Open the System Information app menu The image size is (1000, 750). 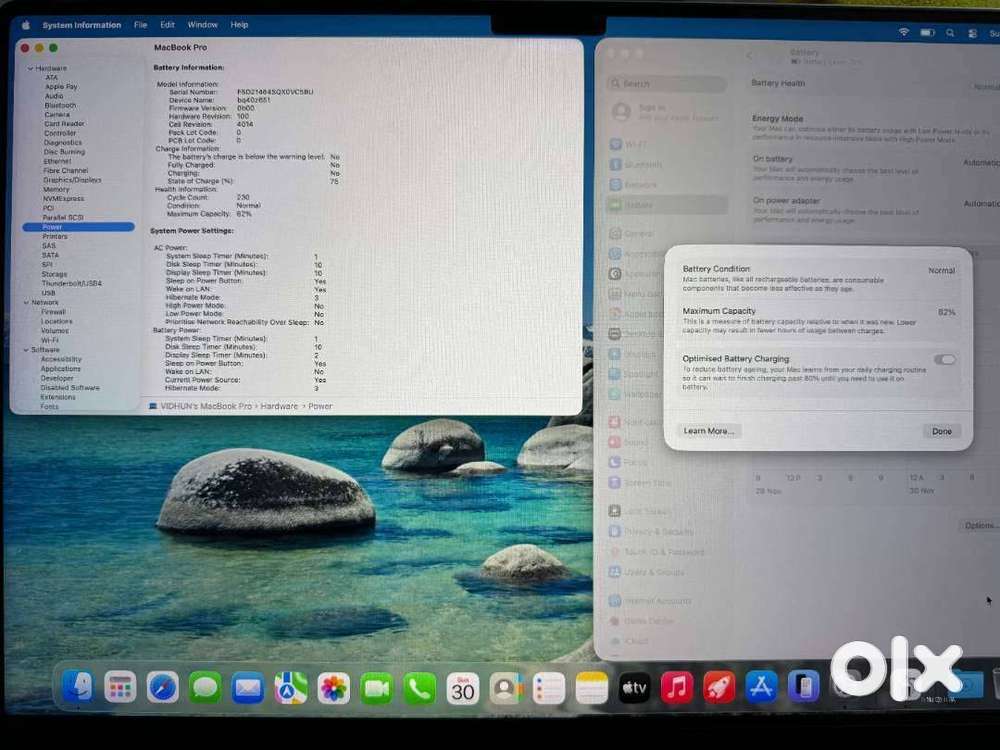click(x=82, y=25)
